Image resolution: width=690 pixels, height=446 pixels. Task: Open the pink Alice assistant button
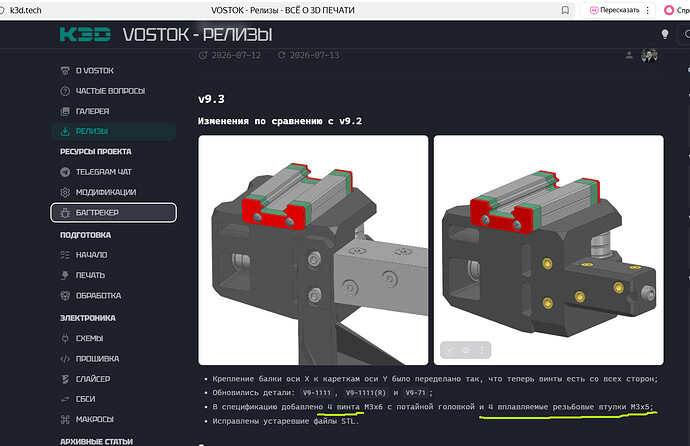click(669, 10)
